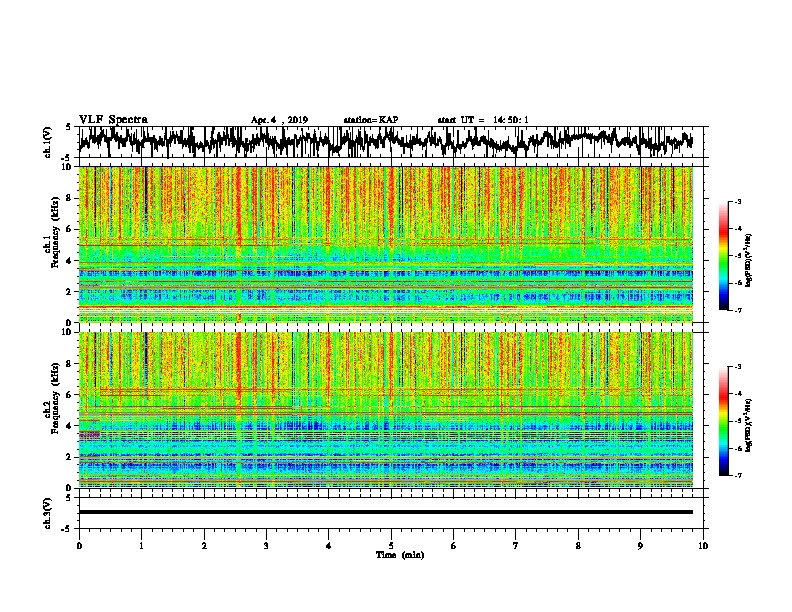Click the ch.1 color bar unit label log(PSD)

click(748, 260)
